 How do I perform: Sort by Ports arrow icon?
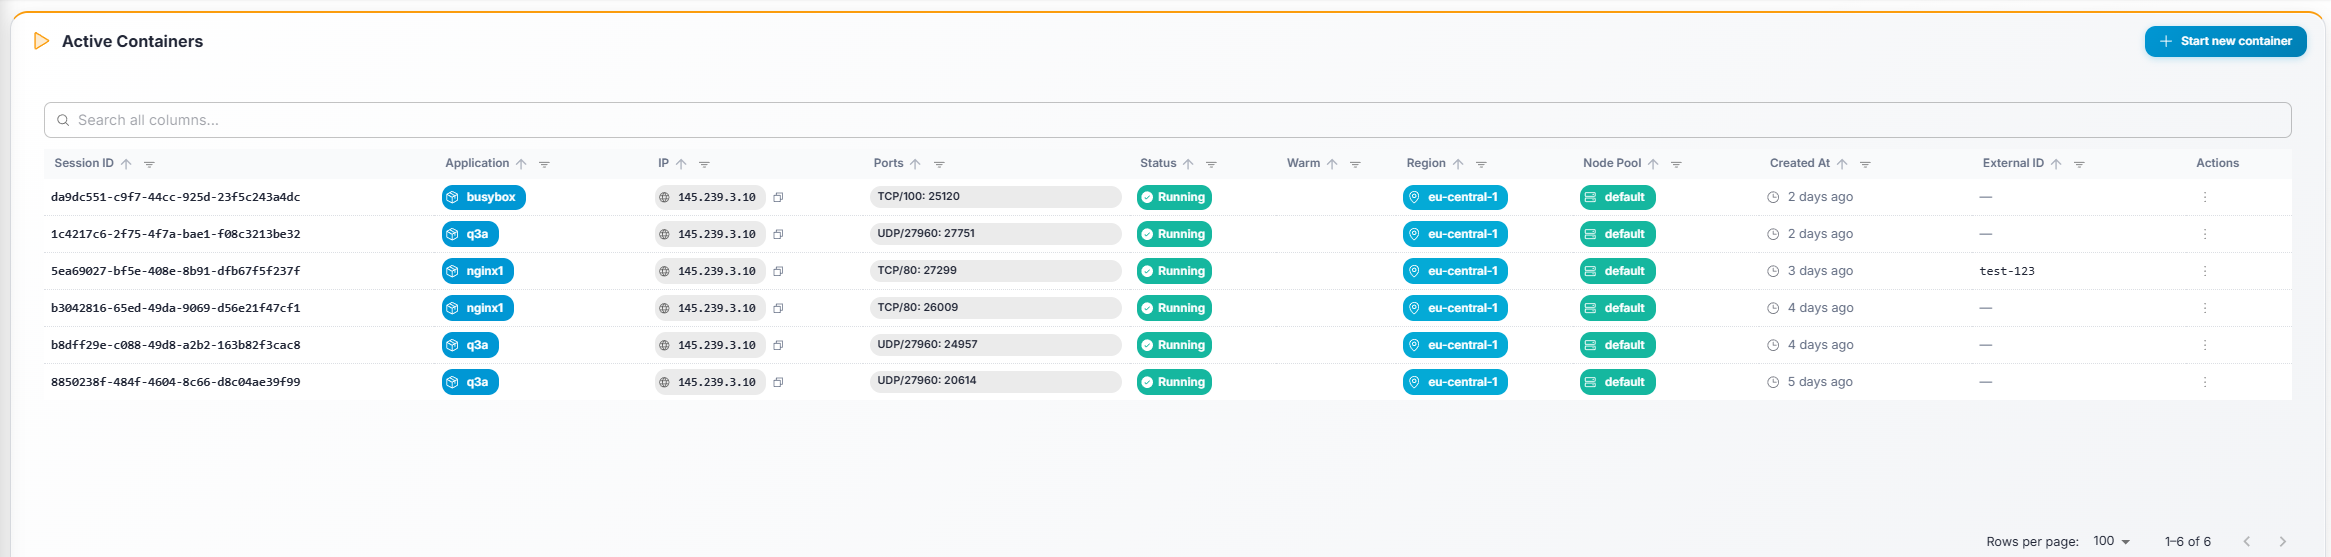(915, 164)
